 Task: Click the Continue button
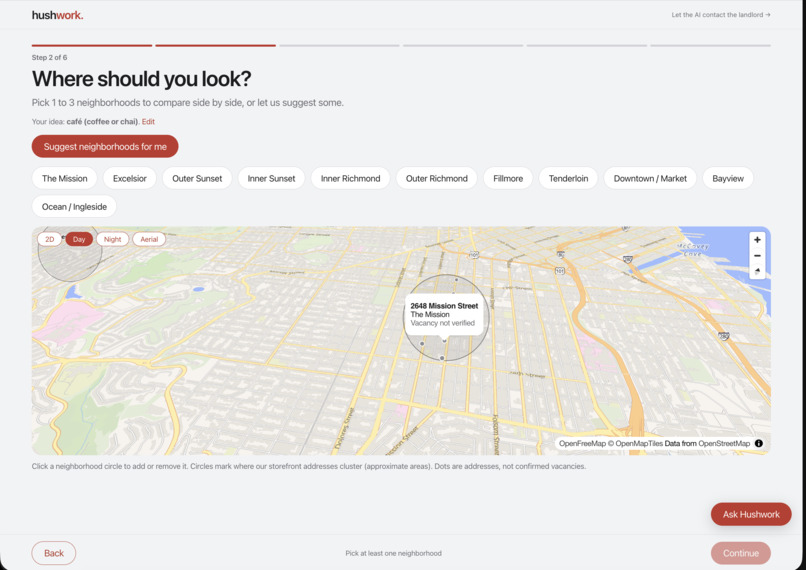741,553
